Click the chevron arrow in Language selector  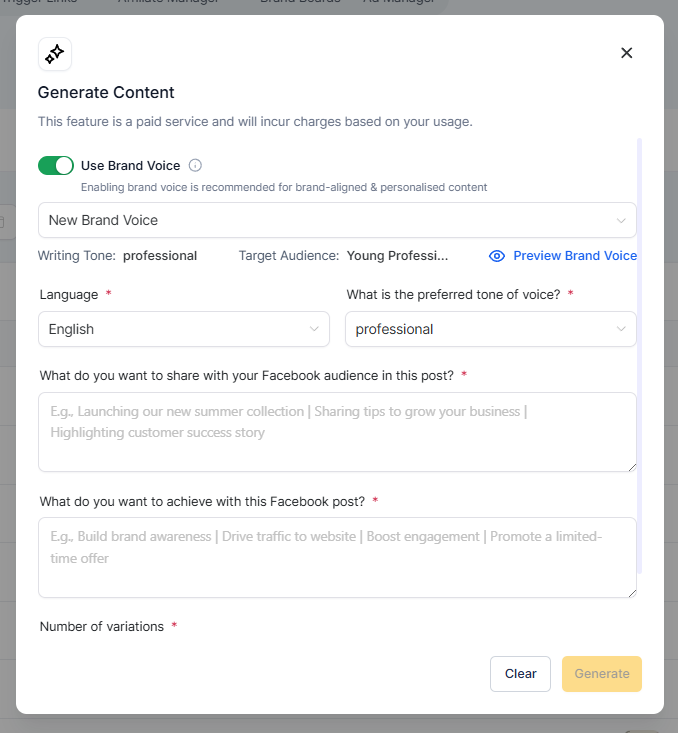[x=314, y=329]
